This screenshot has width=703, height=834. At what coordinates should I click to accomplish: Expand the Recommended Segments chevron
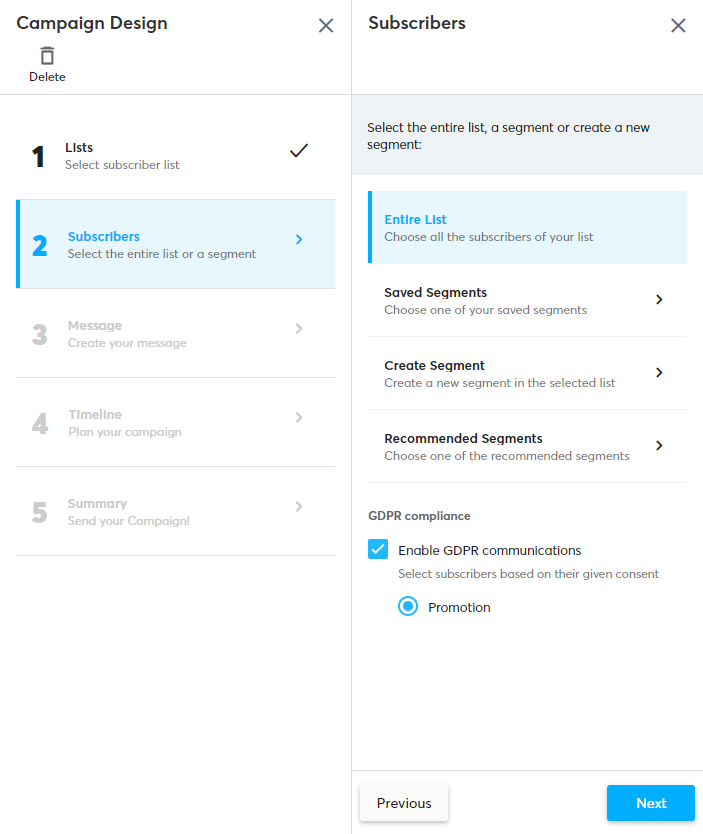point(659,445)
